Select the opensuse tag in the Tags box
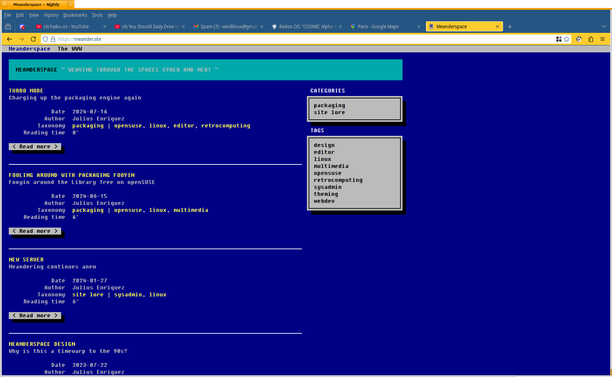 pyautogui.click(x=327, y=173)
